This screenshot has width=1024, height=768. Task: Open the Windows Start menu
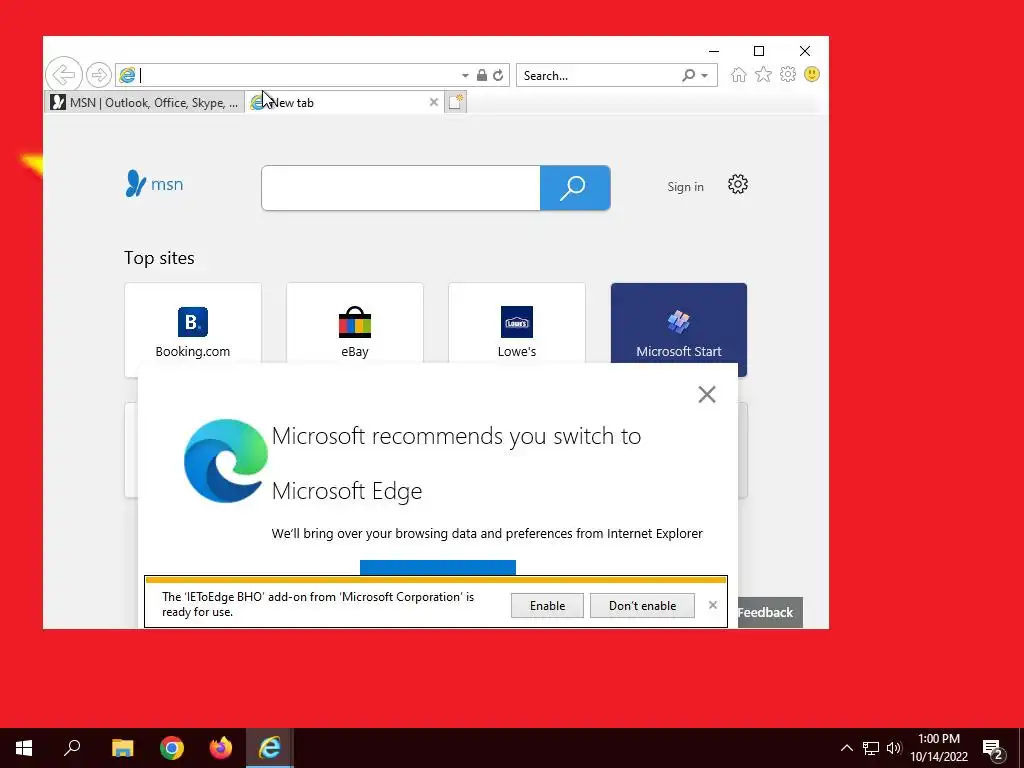coord(24,748)
